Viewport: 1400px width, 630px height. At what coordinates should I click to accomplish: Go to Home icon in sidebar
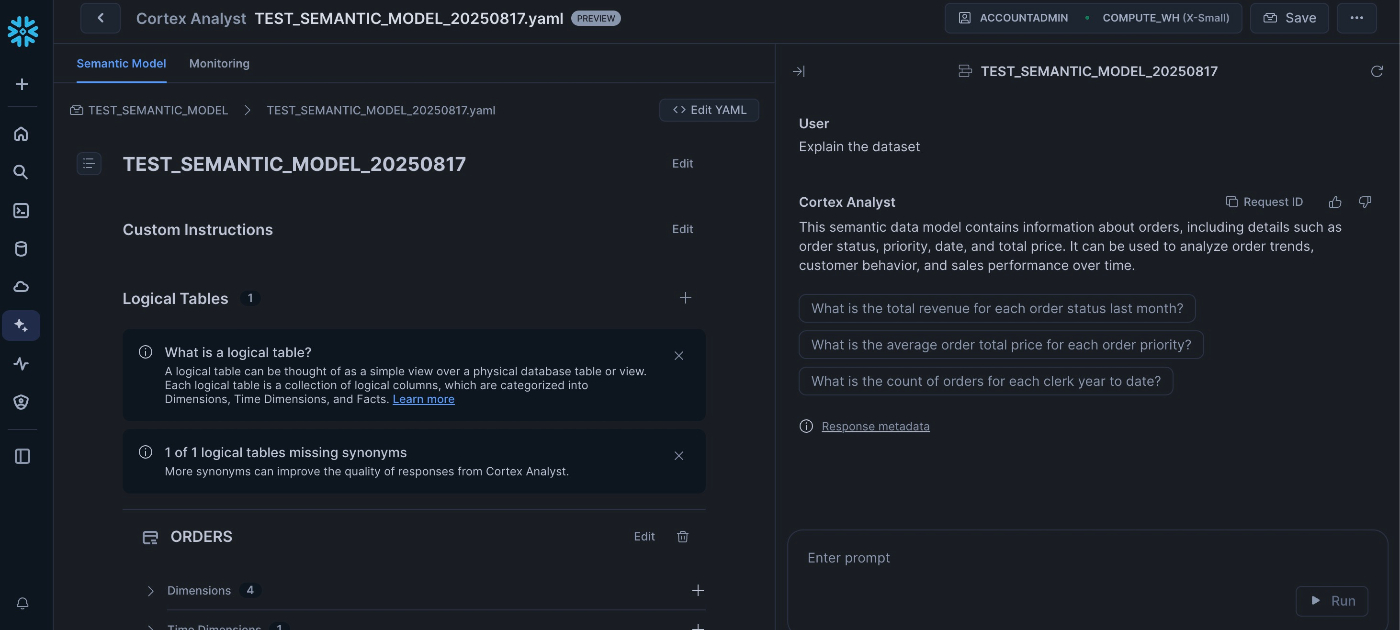coord(21,134)
